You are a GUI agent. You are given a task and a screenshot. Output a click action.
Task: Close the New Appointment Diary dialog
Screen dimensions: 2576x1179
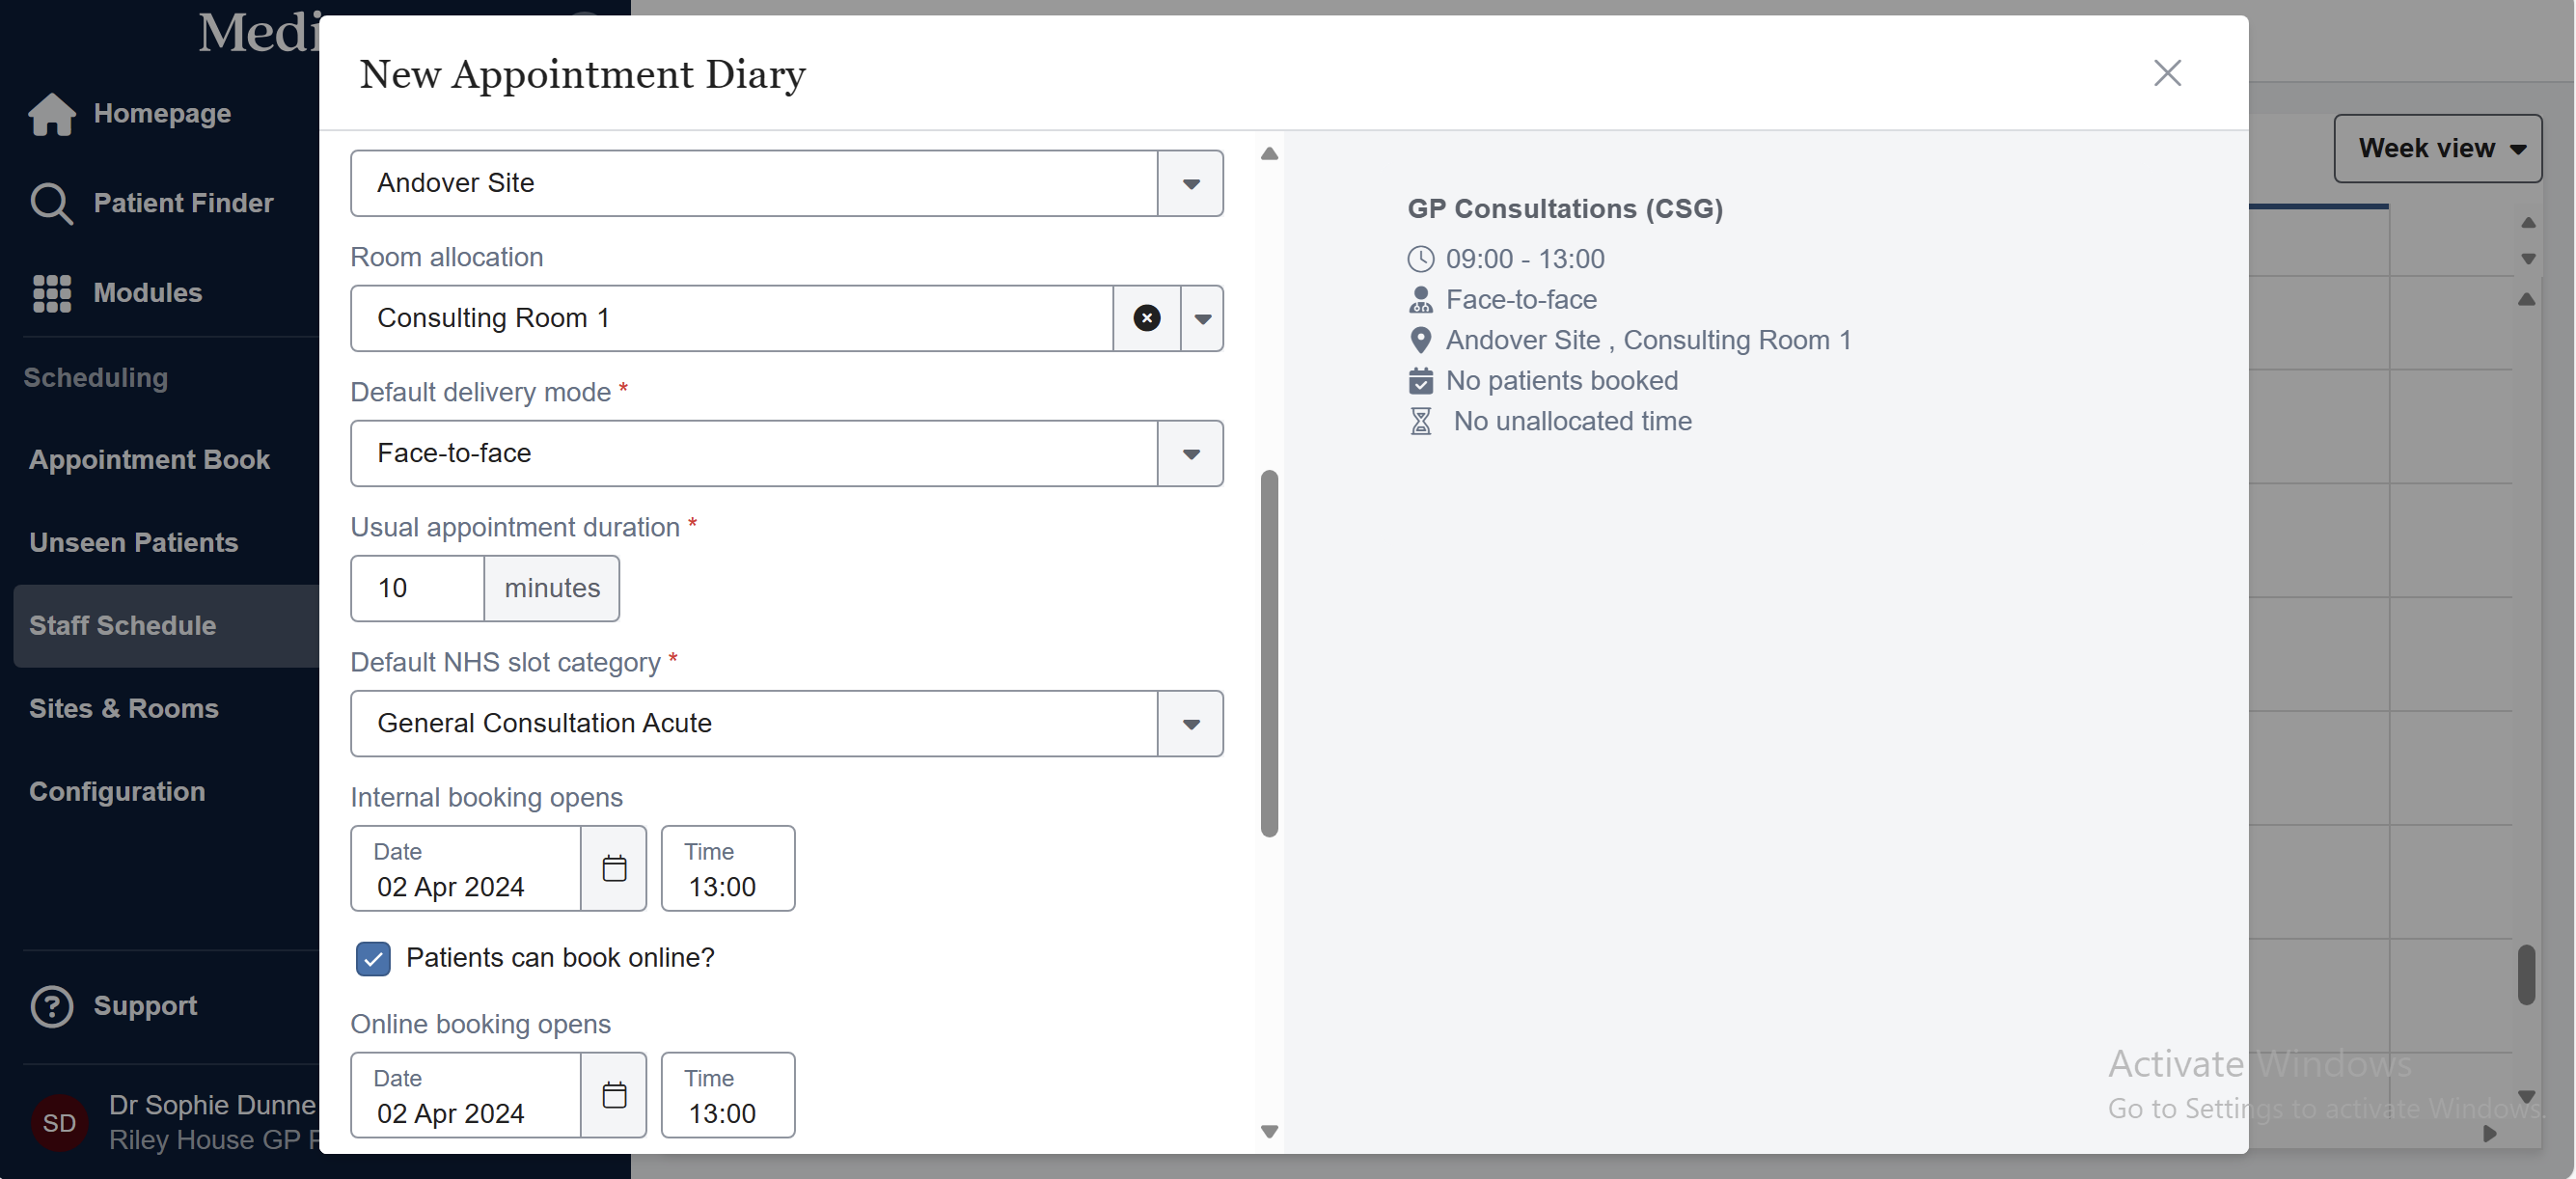click(2166, 73)
